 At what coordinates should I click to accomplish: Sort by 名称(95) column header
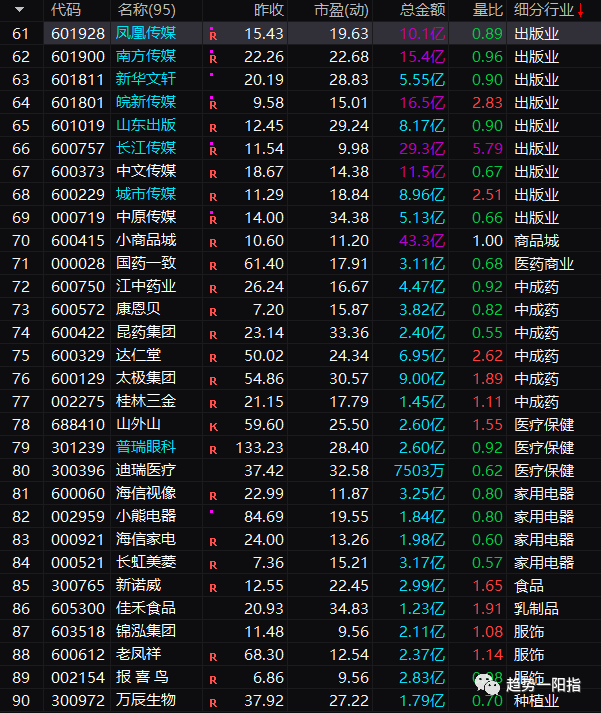click(146, 10)
